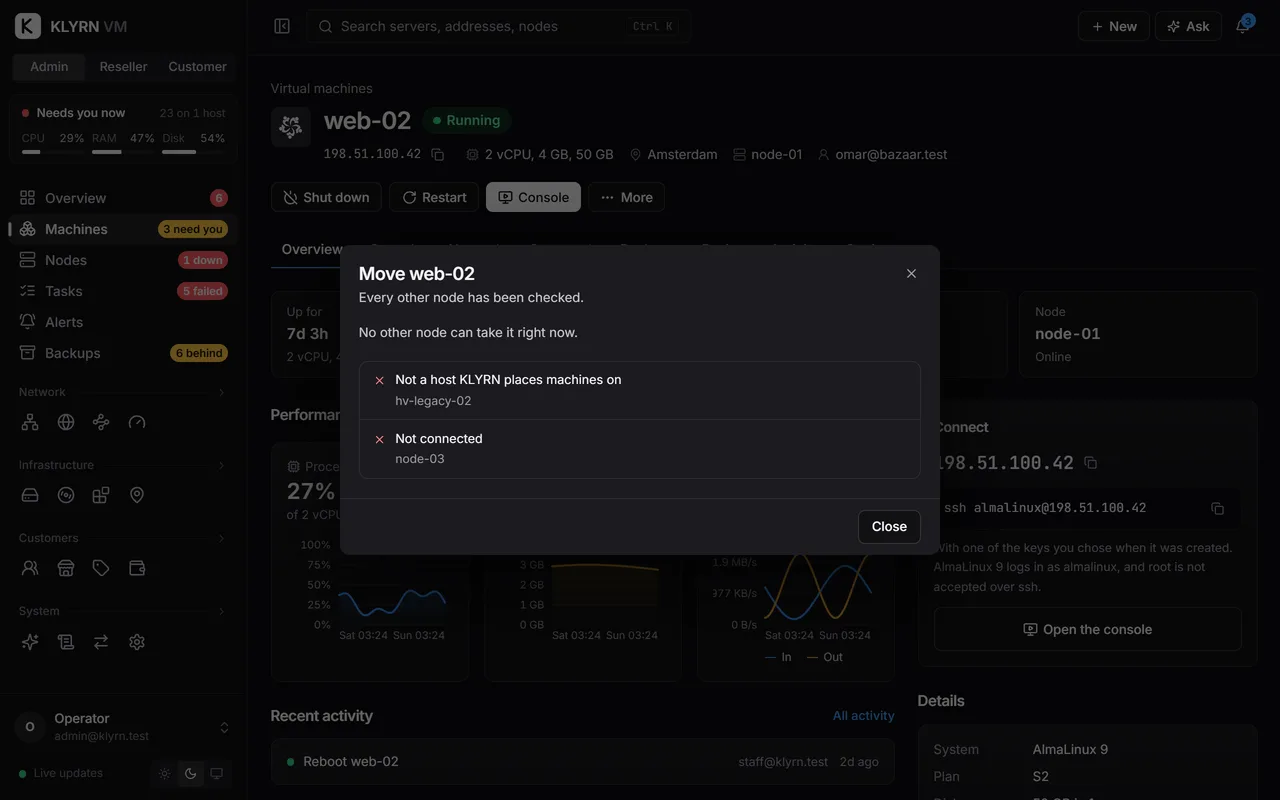View All activity link
Viewport: 1280px width, 800px height.
point(864,716)
